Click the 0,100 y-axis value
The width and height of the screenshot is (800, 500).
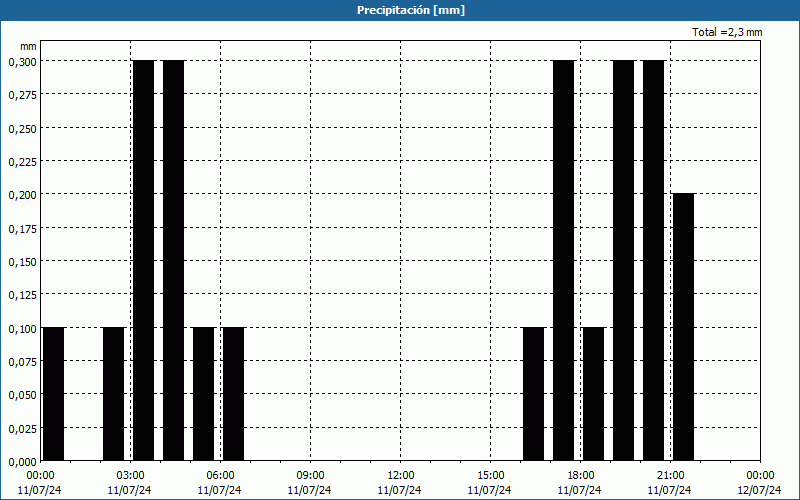(22, 329)
